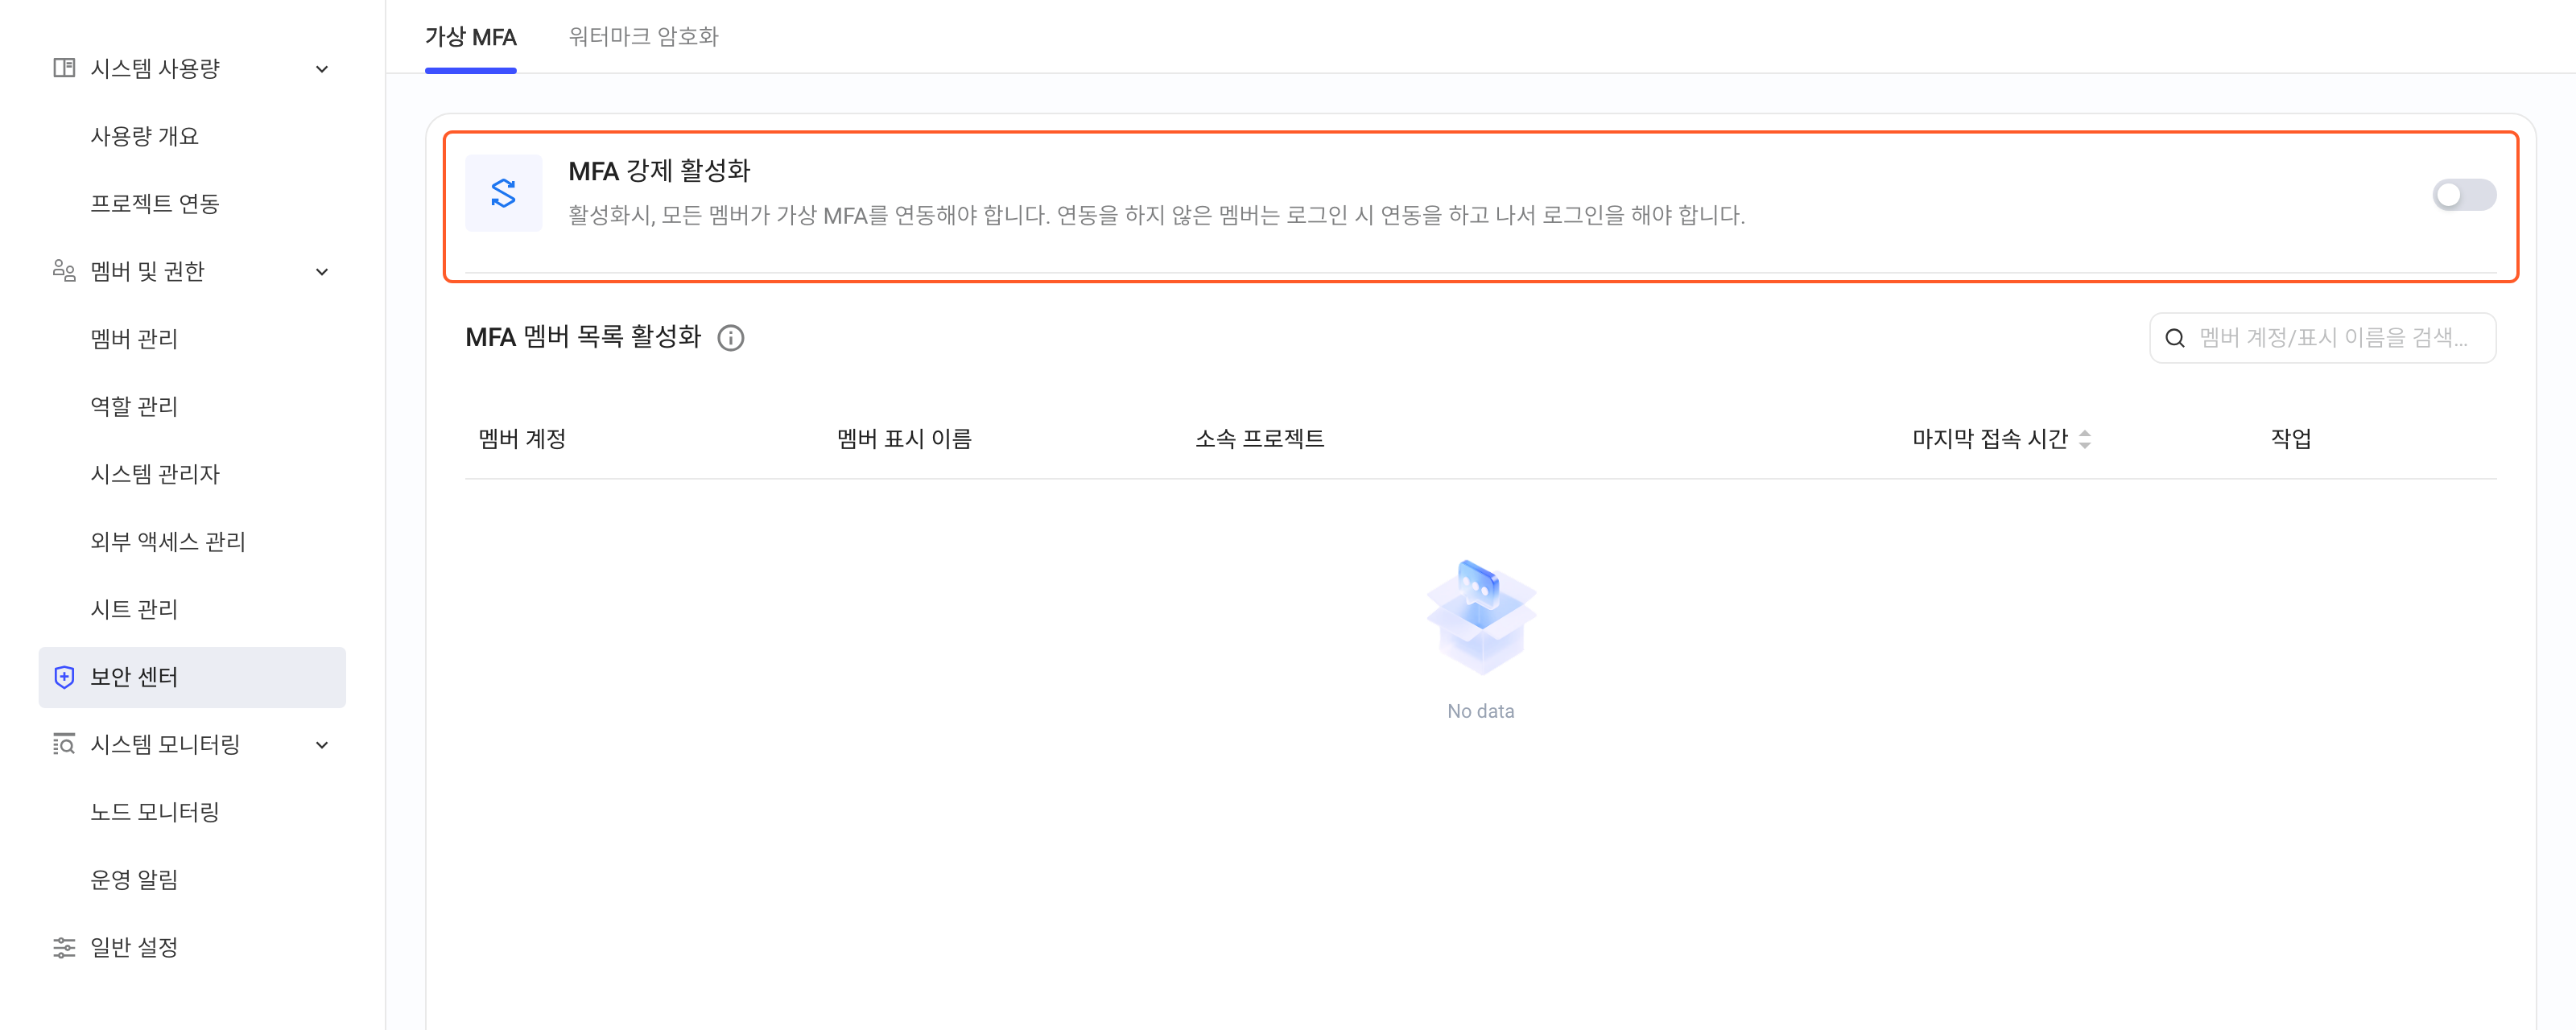Select 시트 관리 in sidebar

click(x=134, y=609)
